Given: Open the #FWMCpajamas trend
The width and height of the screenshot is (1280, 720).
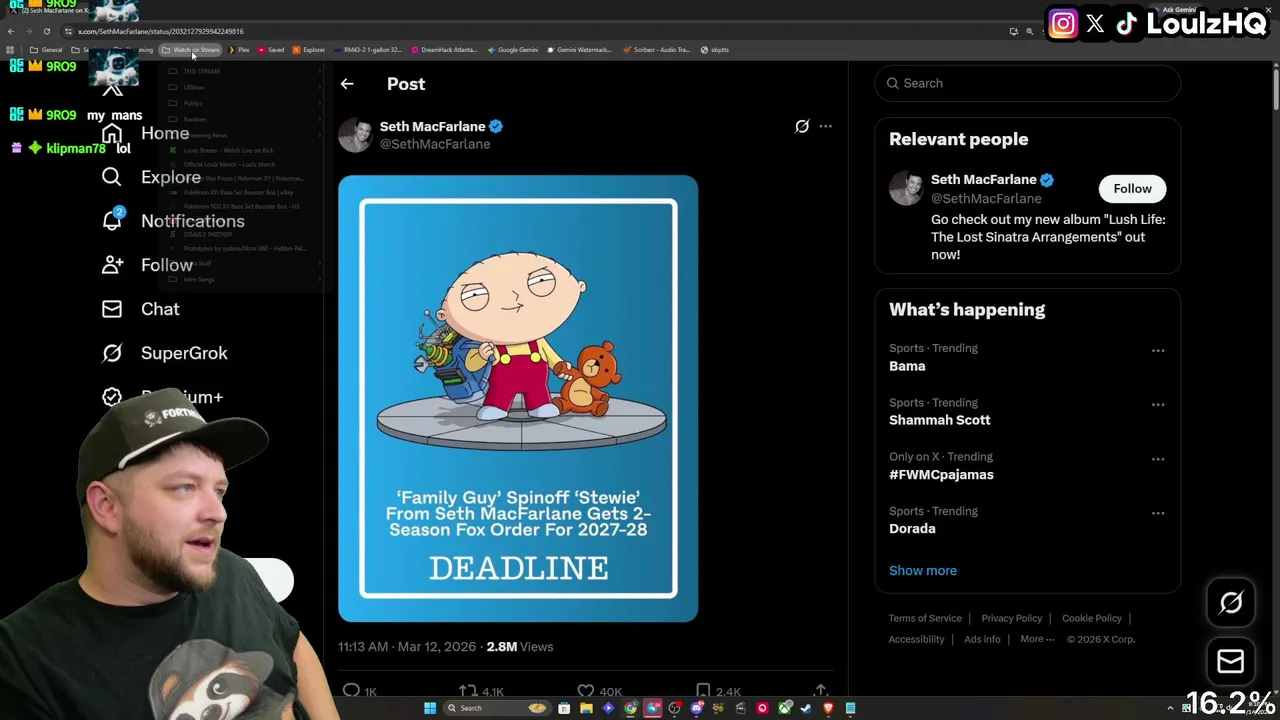Looking at the screenshot, I should pyautogui.click(x=941, y=475).
